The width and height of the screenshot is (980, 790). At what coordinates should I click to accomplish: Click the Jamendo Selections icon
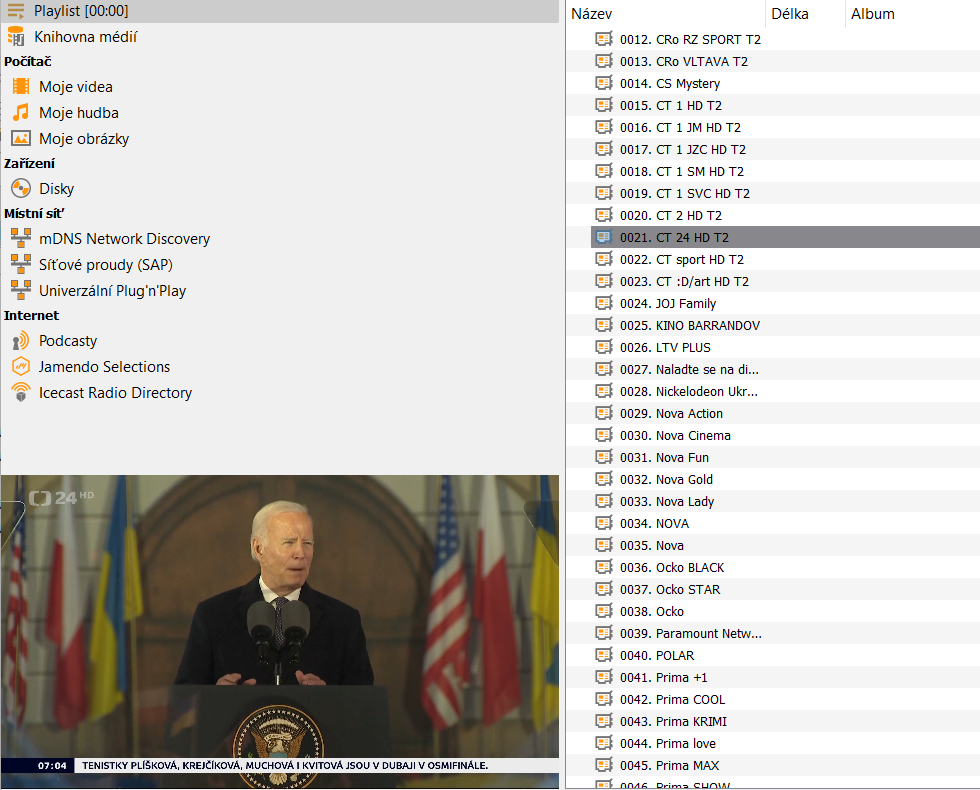(x=21, y=367)
